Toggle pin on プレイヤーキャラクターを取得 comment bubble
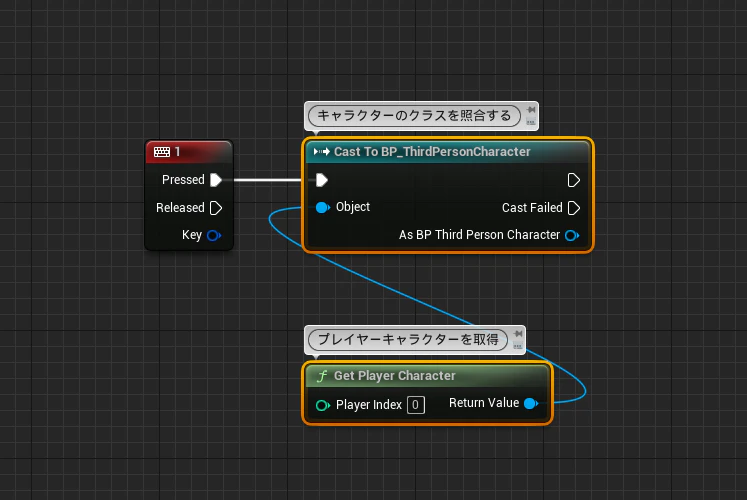Viewport: 747px width, 500px height. 518,334
